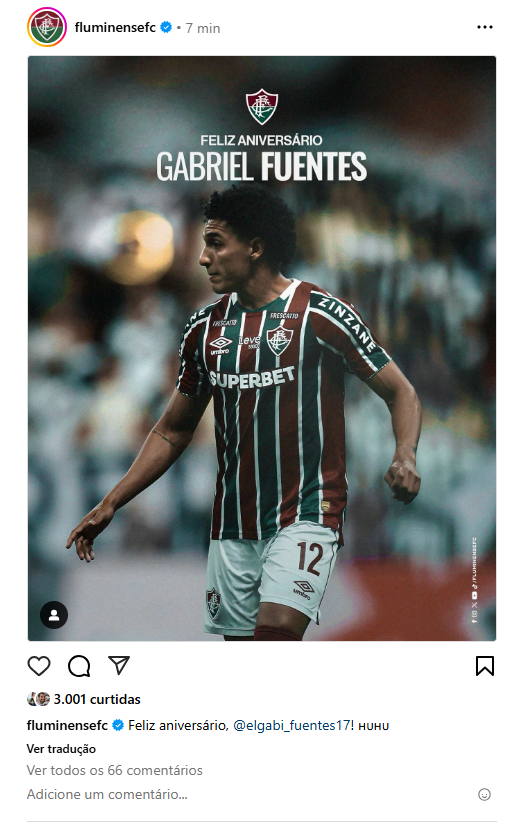
Task: Save the post with bookmark icon
Action: [x=484, y=666]
